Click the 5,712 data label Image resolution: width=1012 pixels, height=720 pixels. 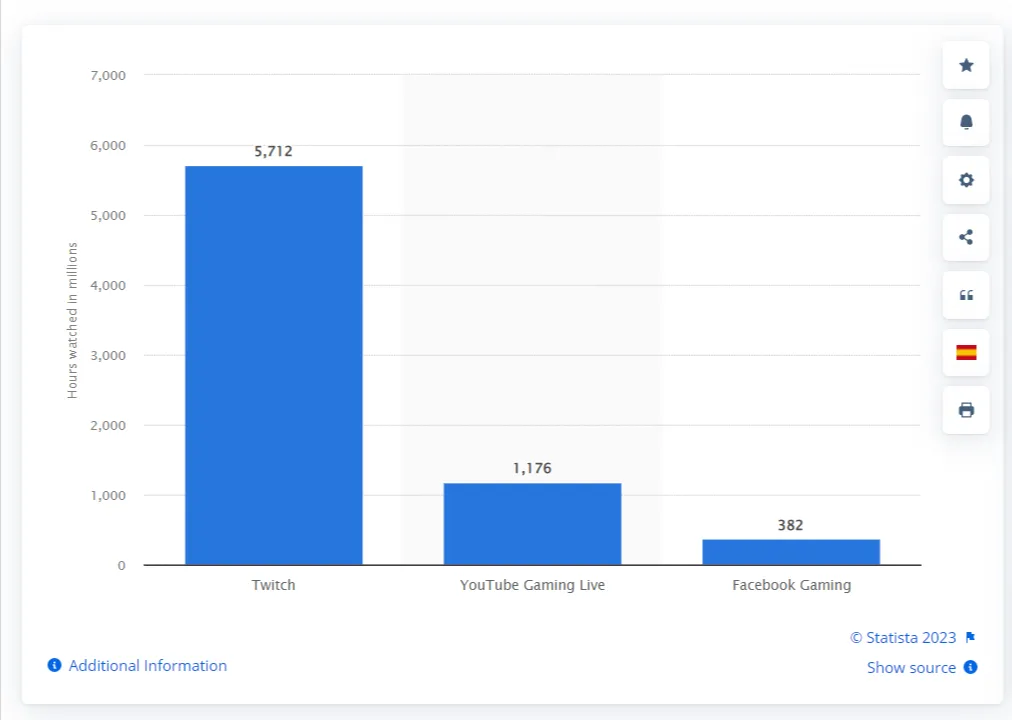(273, 152)
